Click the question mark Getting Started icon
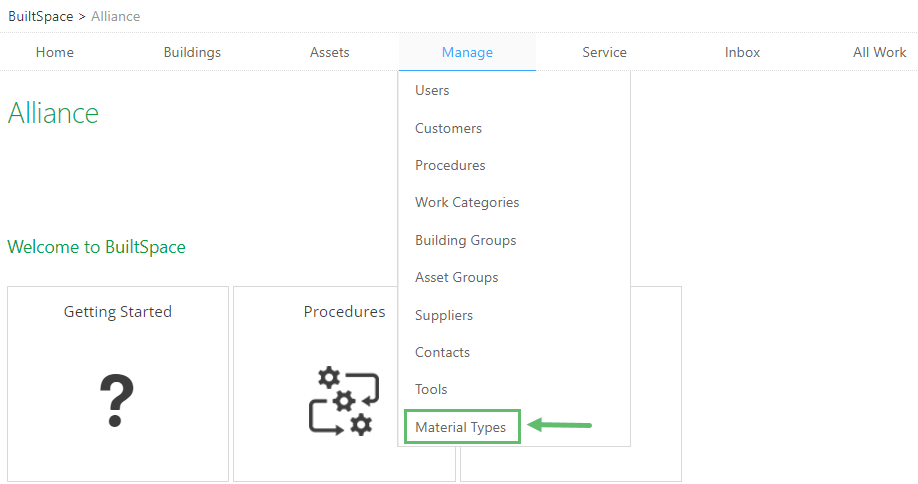 point(117,400)
